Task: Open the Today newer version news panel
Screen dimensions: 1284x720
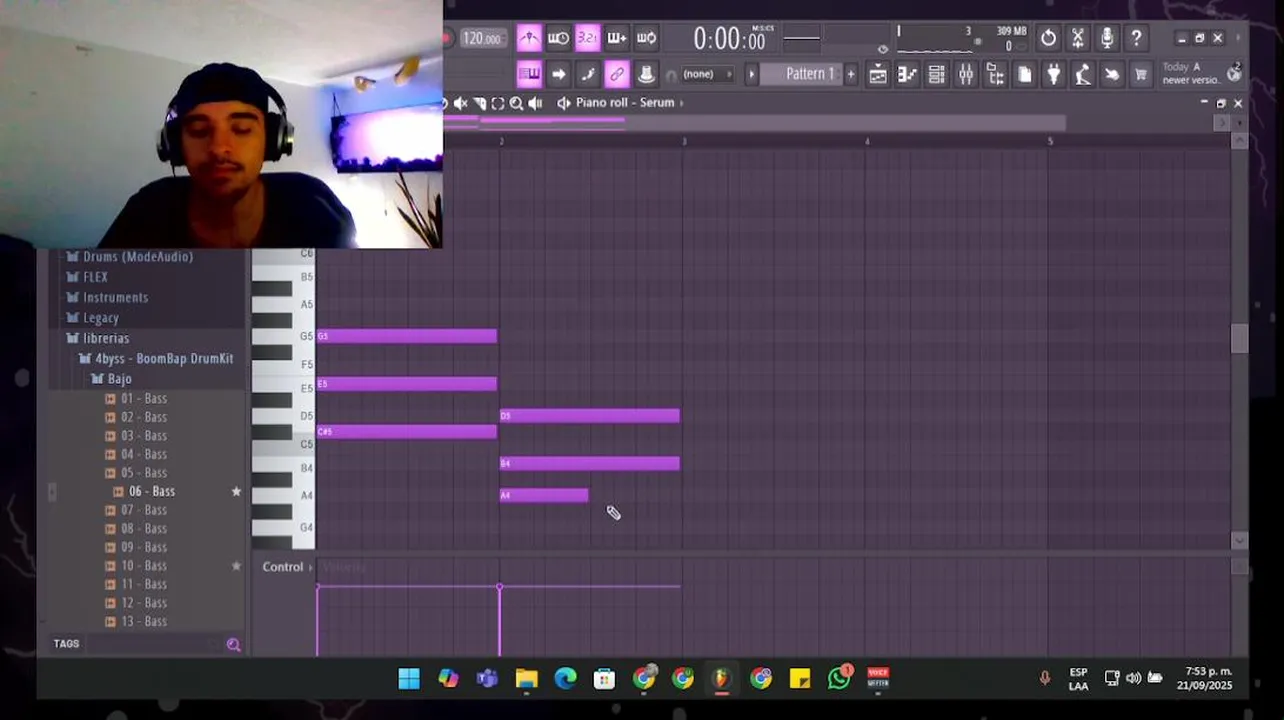Action: (1200, 73)
